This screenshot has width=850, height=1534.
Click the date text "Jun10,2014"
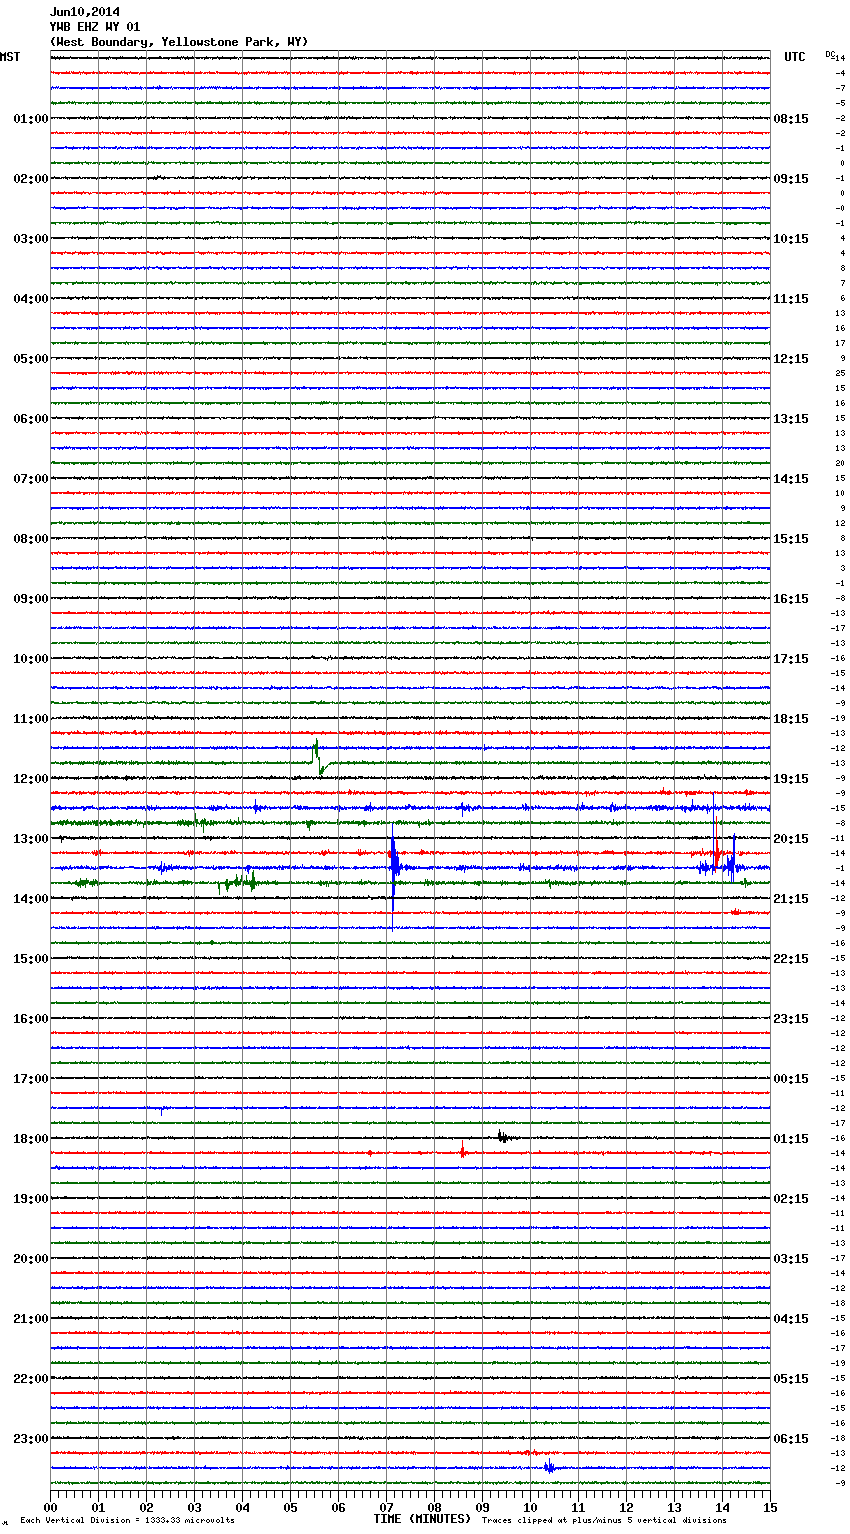pos(84,12)
